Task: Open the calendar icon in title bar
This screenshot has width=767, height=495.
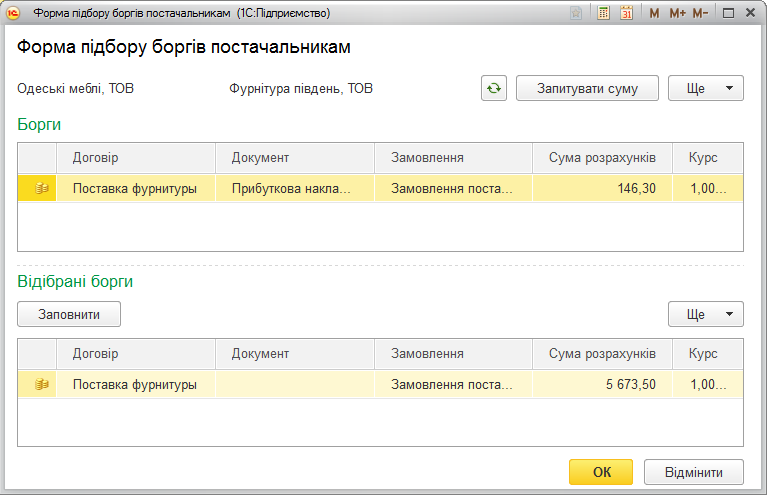Action: [x=627, y=13]
